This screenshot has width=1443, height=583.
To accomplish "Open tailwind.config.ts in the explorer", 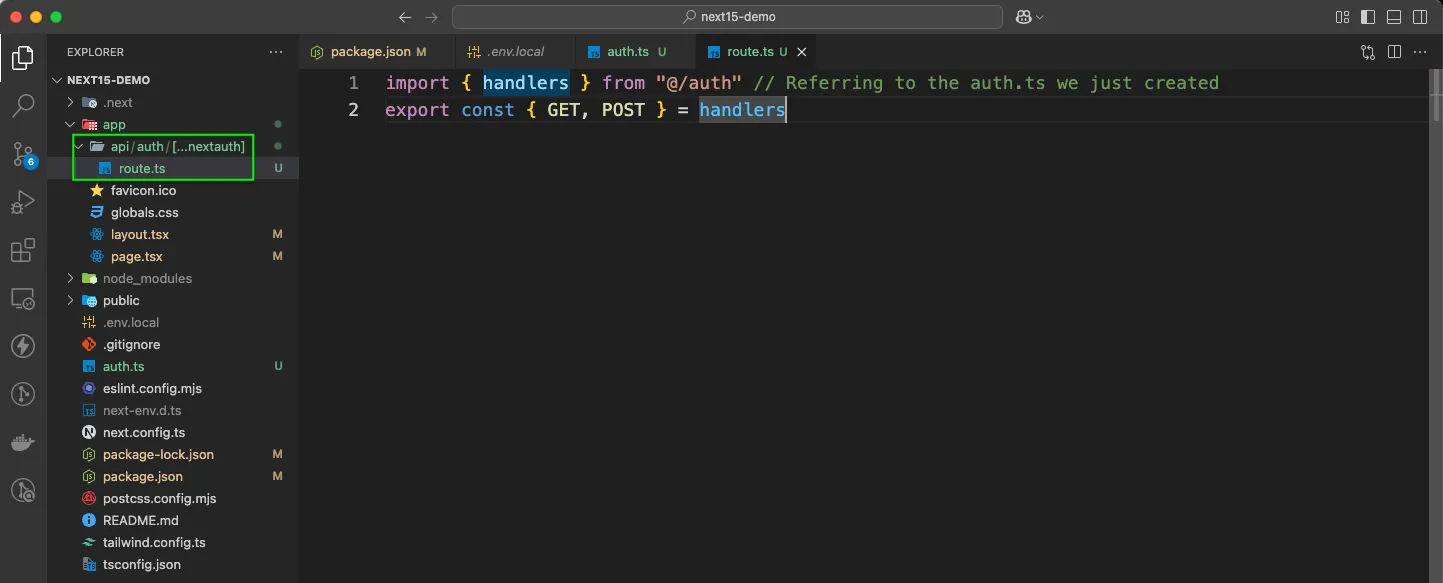I will 154,542.
